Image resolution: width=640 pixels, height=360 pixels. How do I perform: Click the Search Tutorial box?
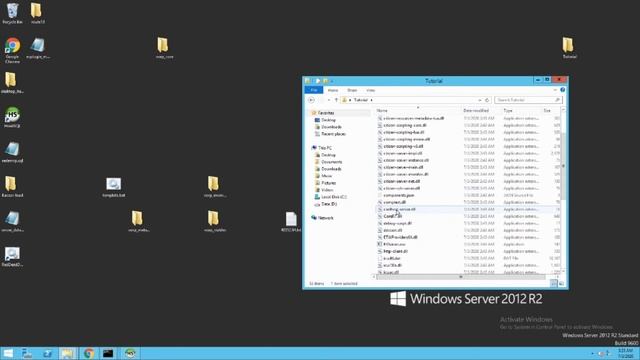528,100
